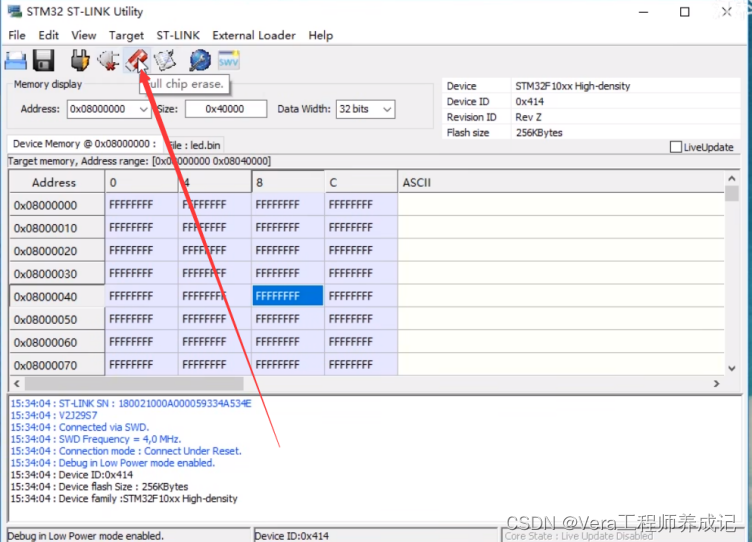Click the Size input field 0x40000
This screenshot has width=752, height=542.
226,109
